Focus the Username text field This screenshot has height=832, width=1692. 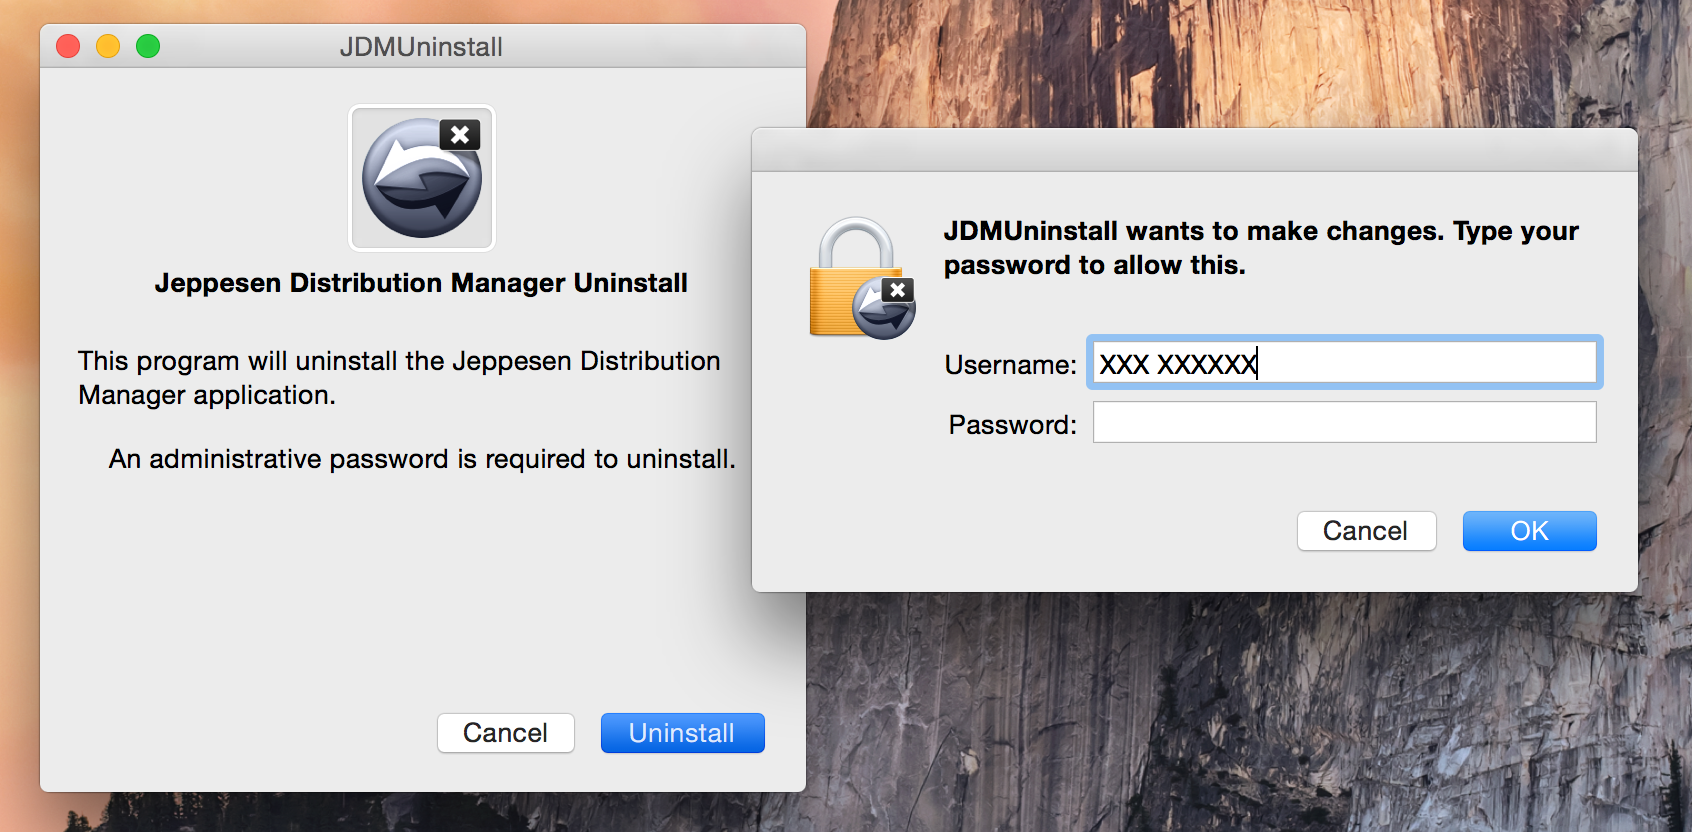(1343, 363)
